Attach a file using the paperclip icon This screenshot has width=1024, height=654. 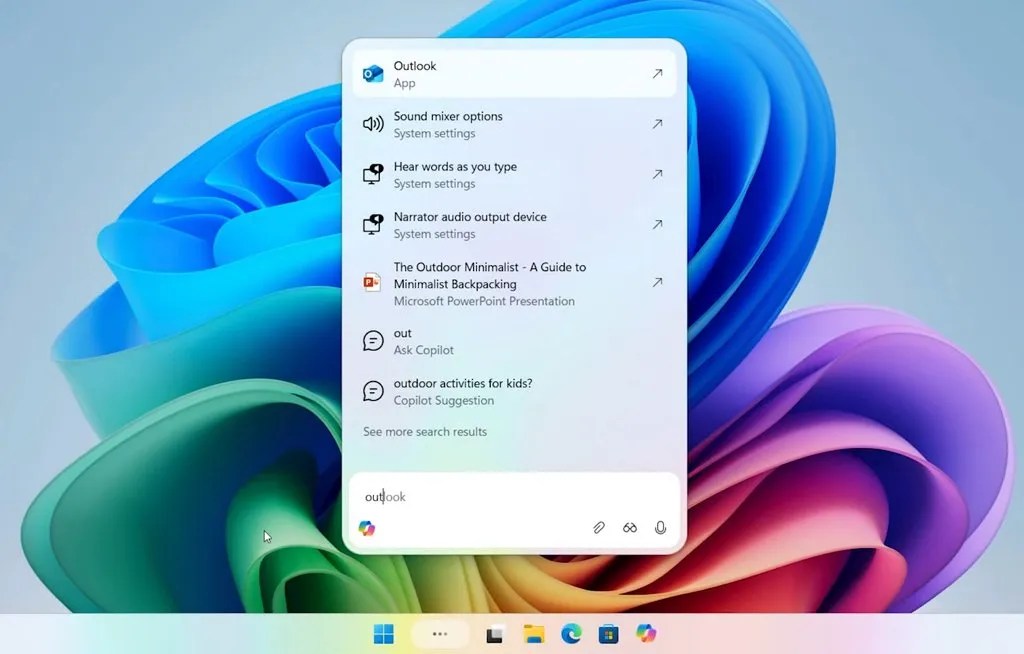click(599, 527)
